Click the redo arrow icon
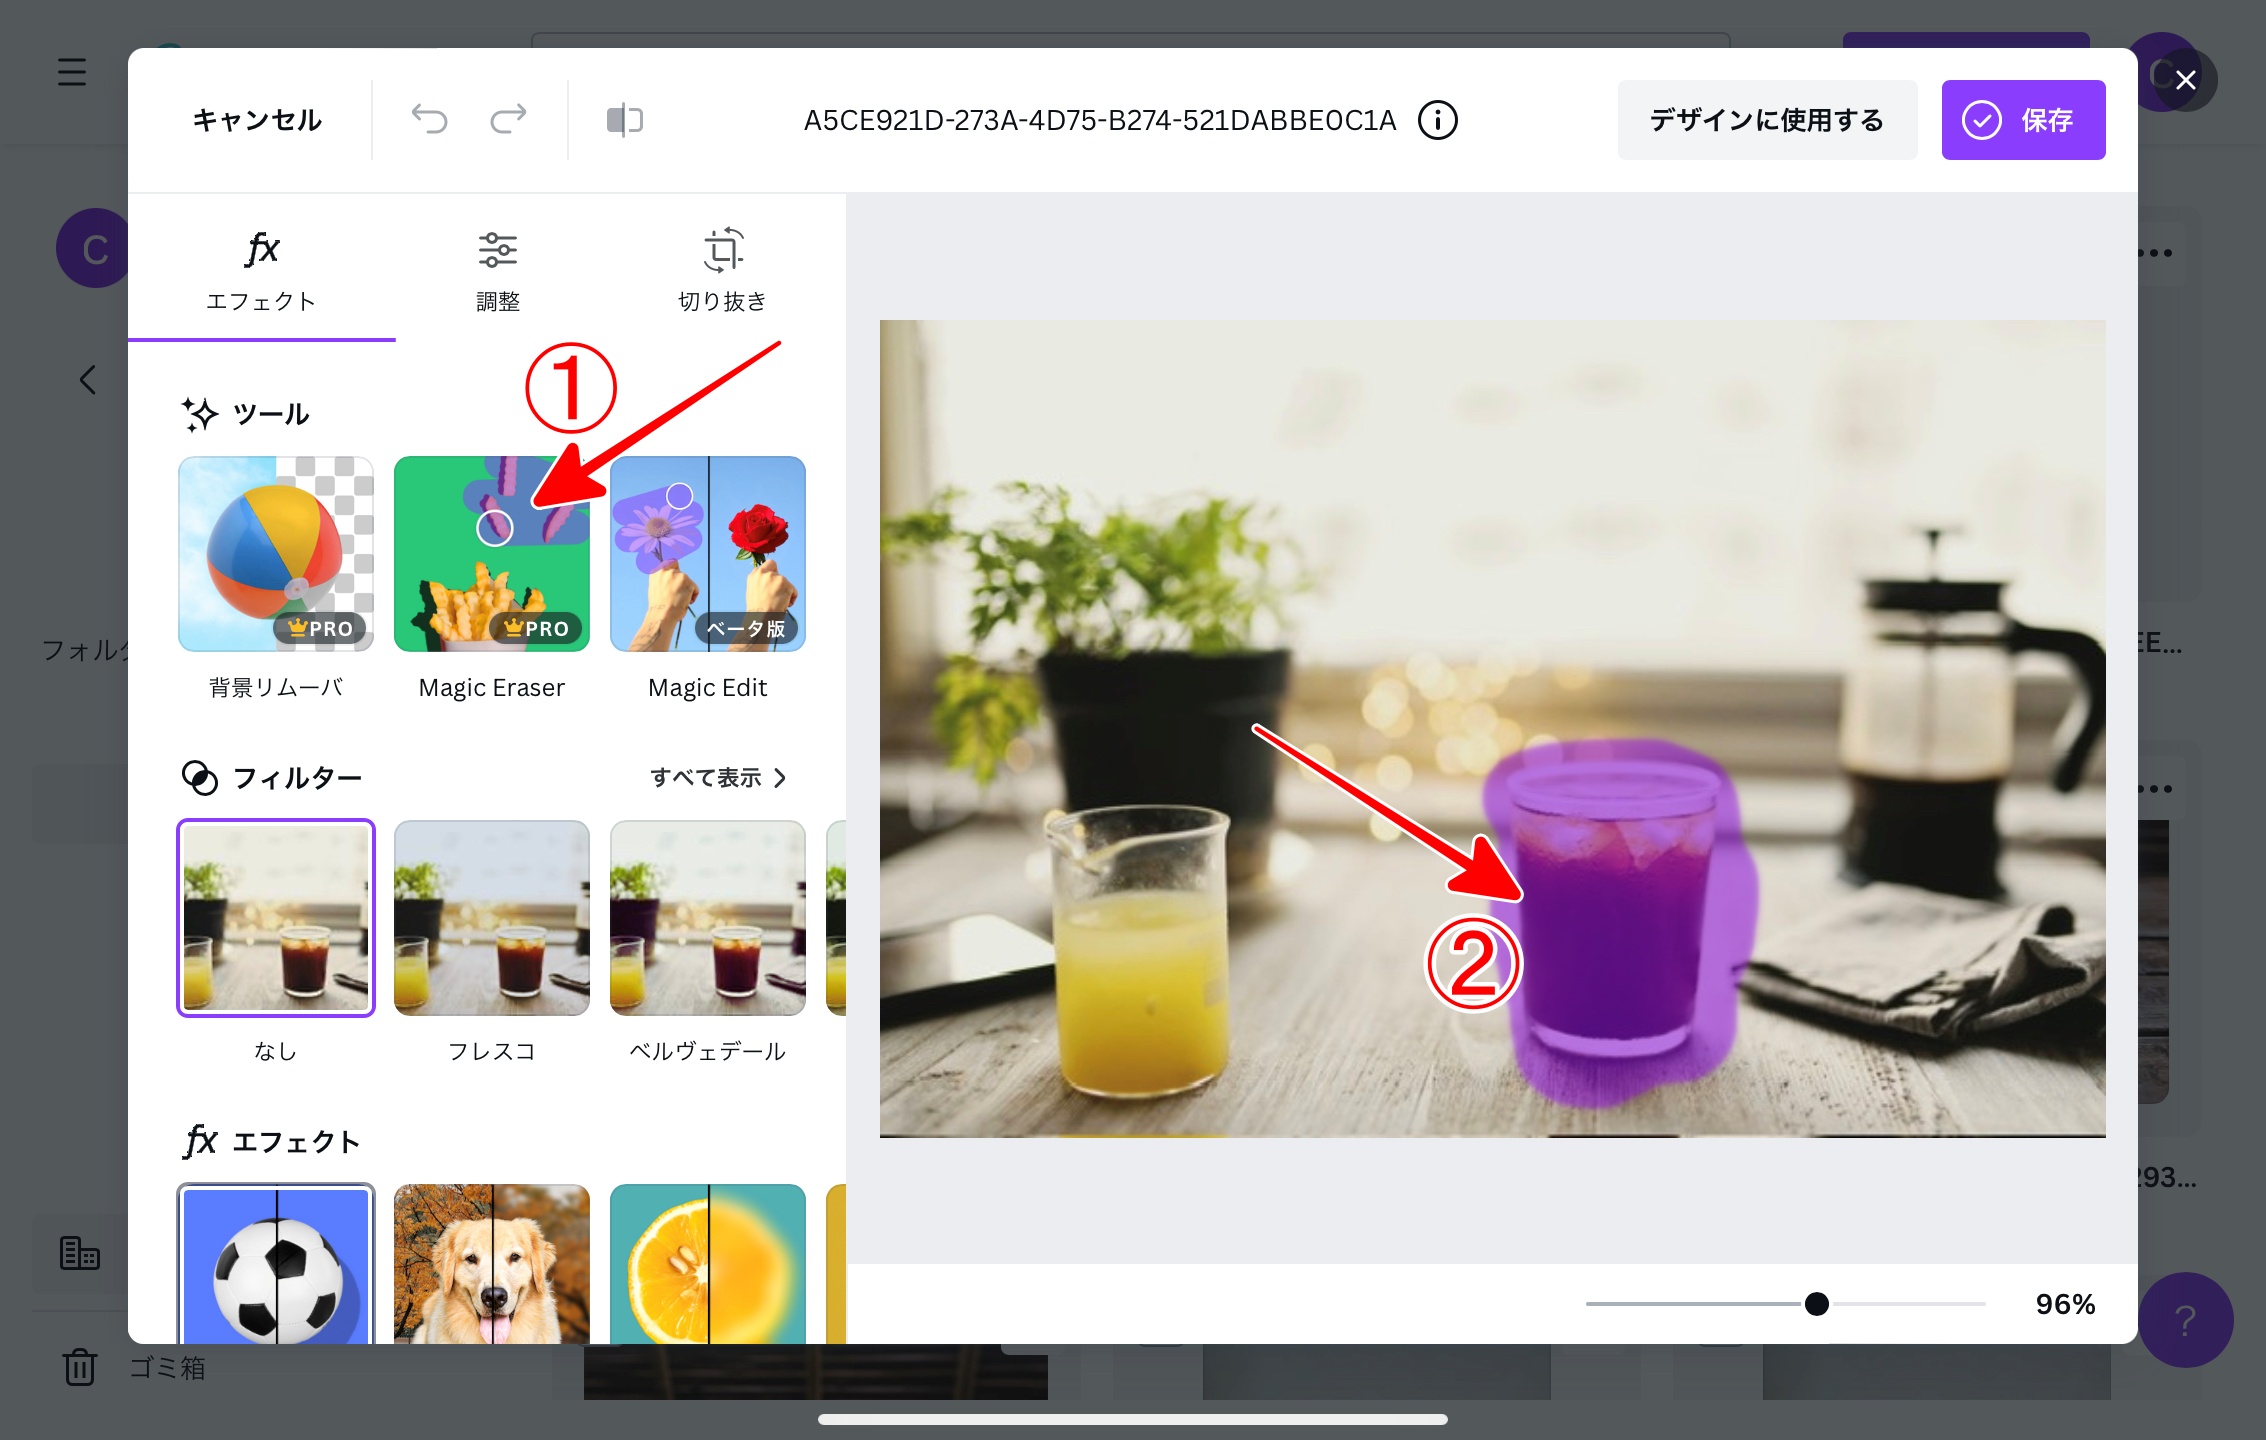2266x1440 pixels. (x=508, y=120)
